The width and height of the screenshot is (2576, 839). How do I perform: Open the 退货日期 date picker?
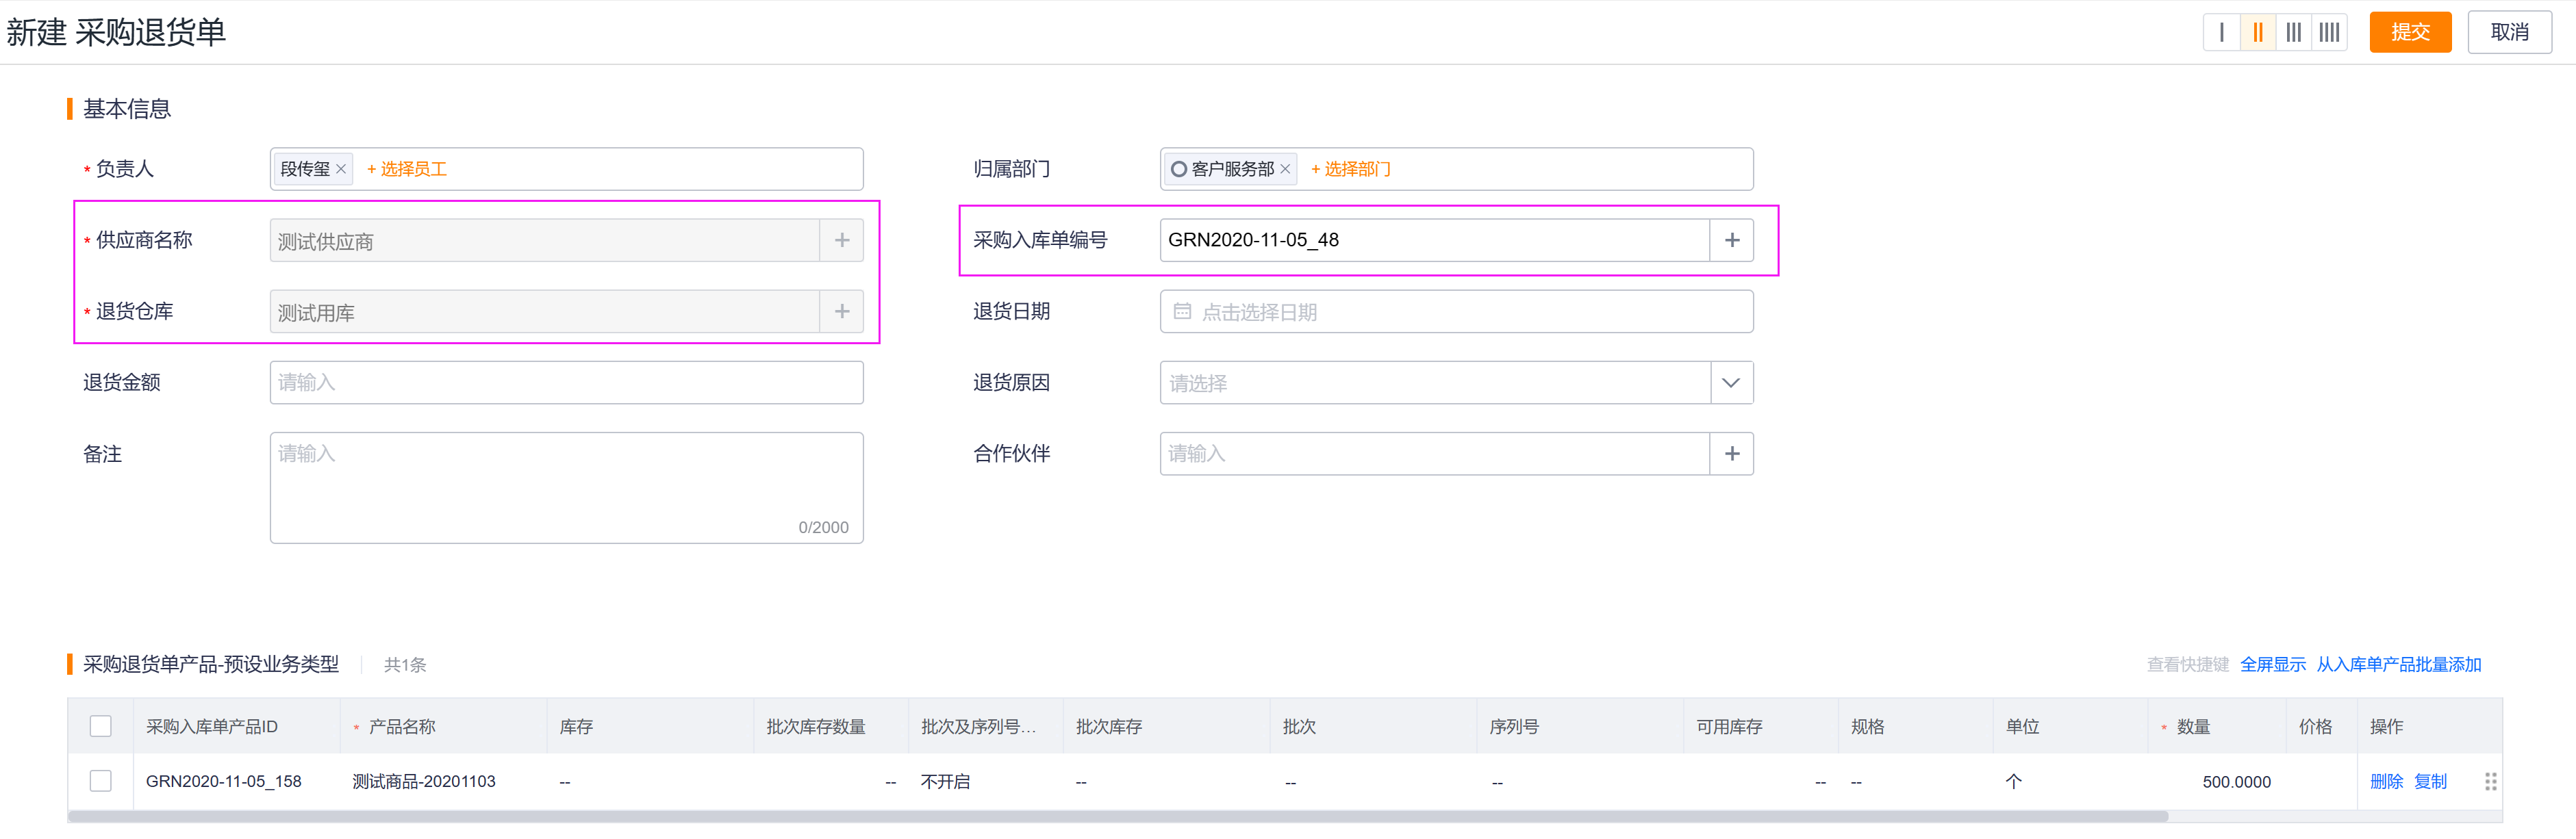(1455, 312)
